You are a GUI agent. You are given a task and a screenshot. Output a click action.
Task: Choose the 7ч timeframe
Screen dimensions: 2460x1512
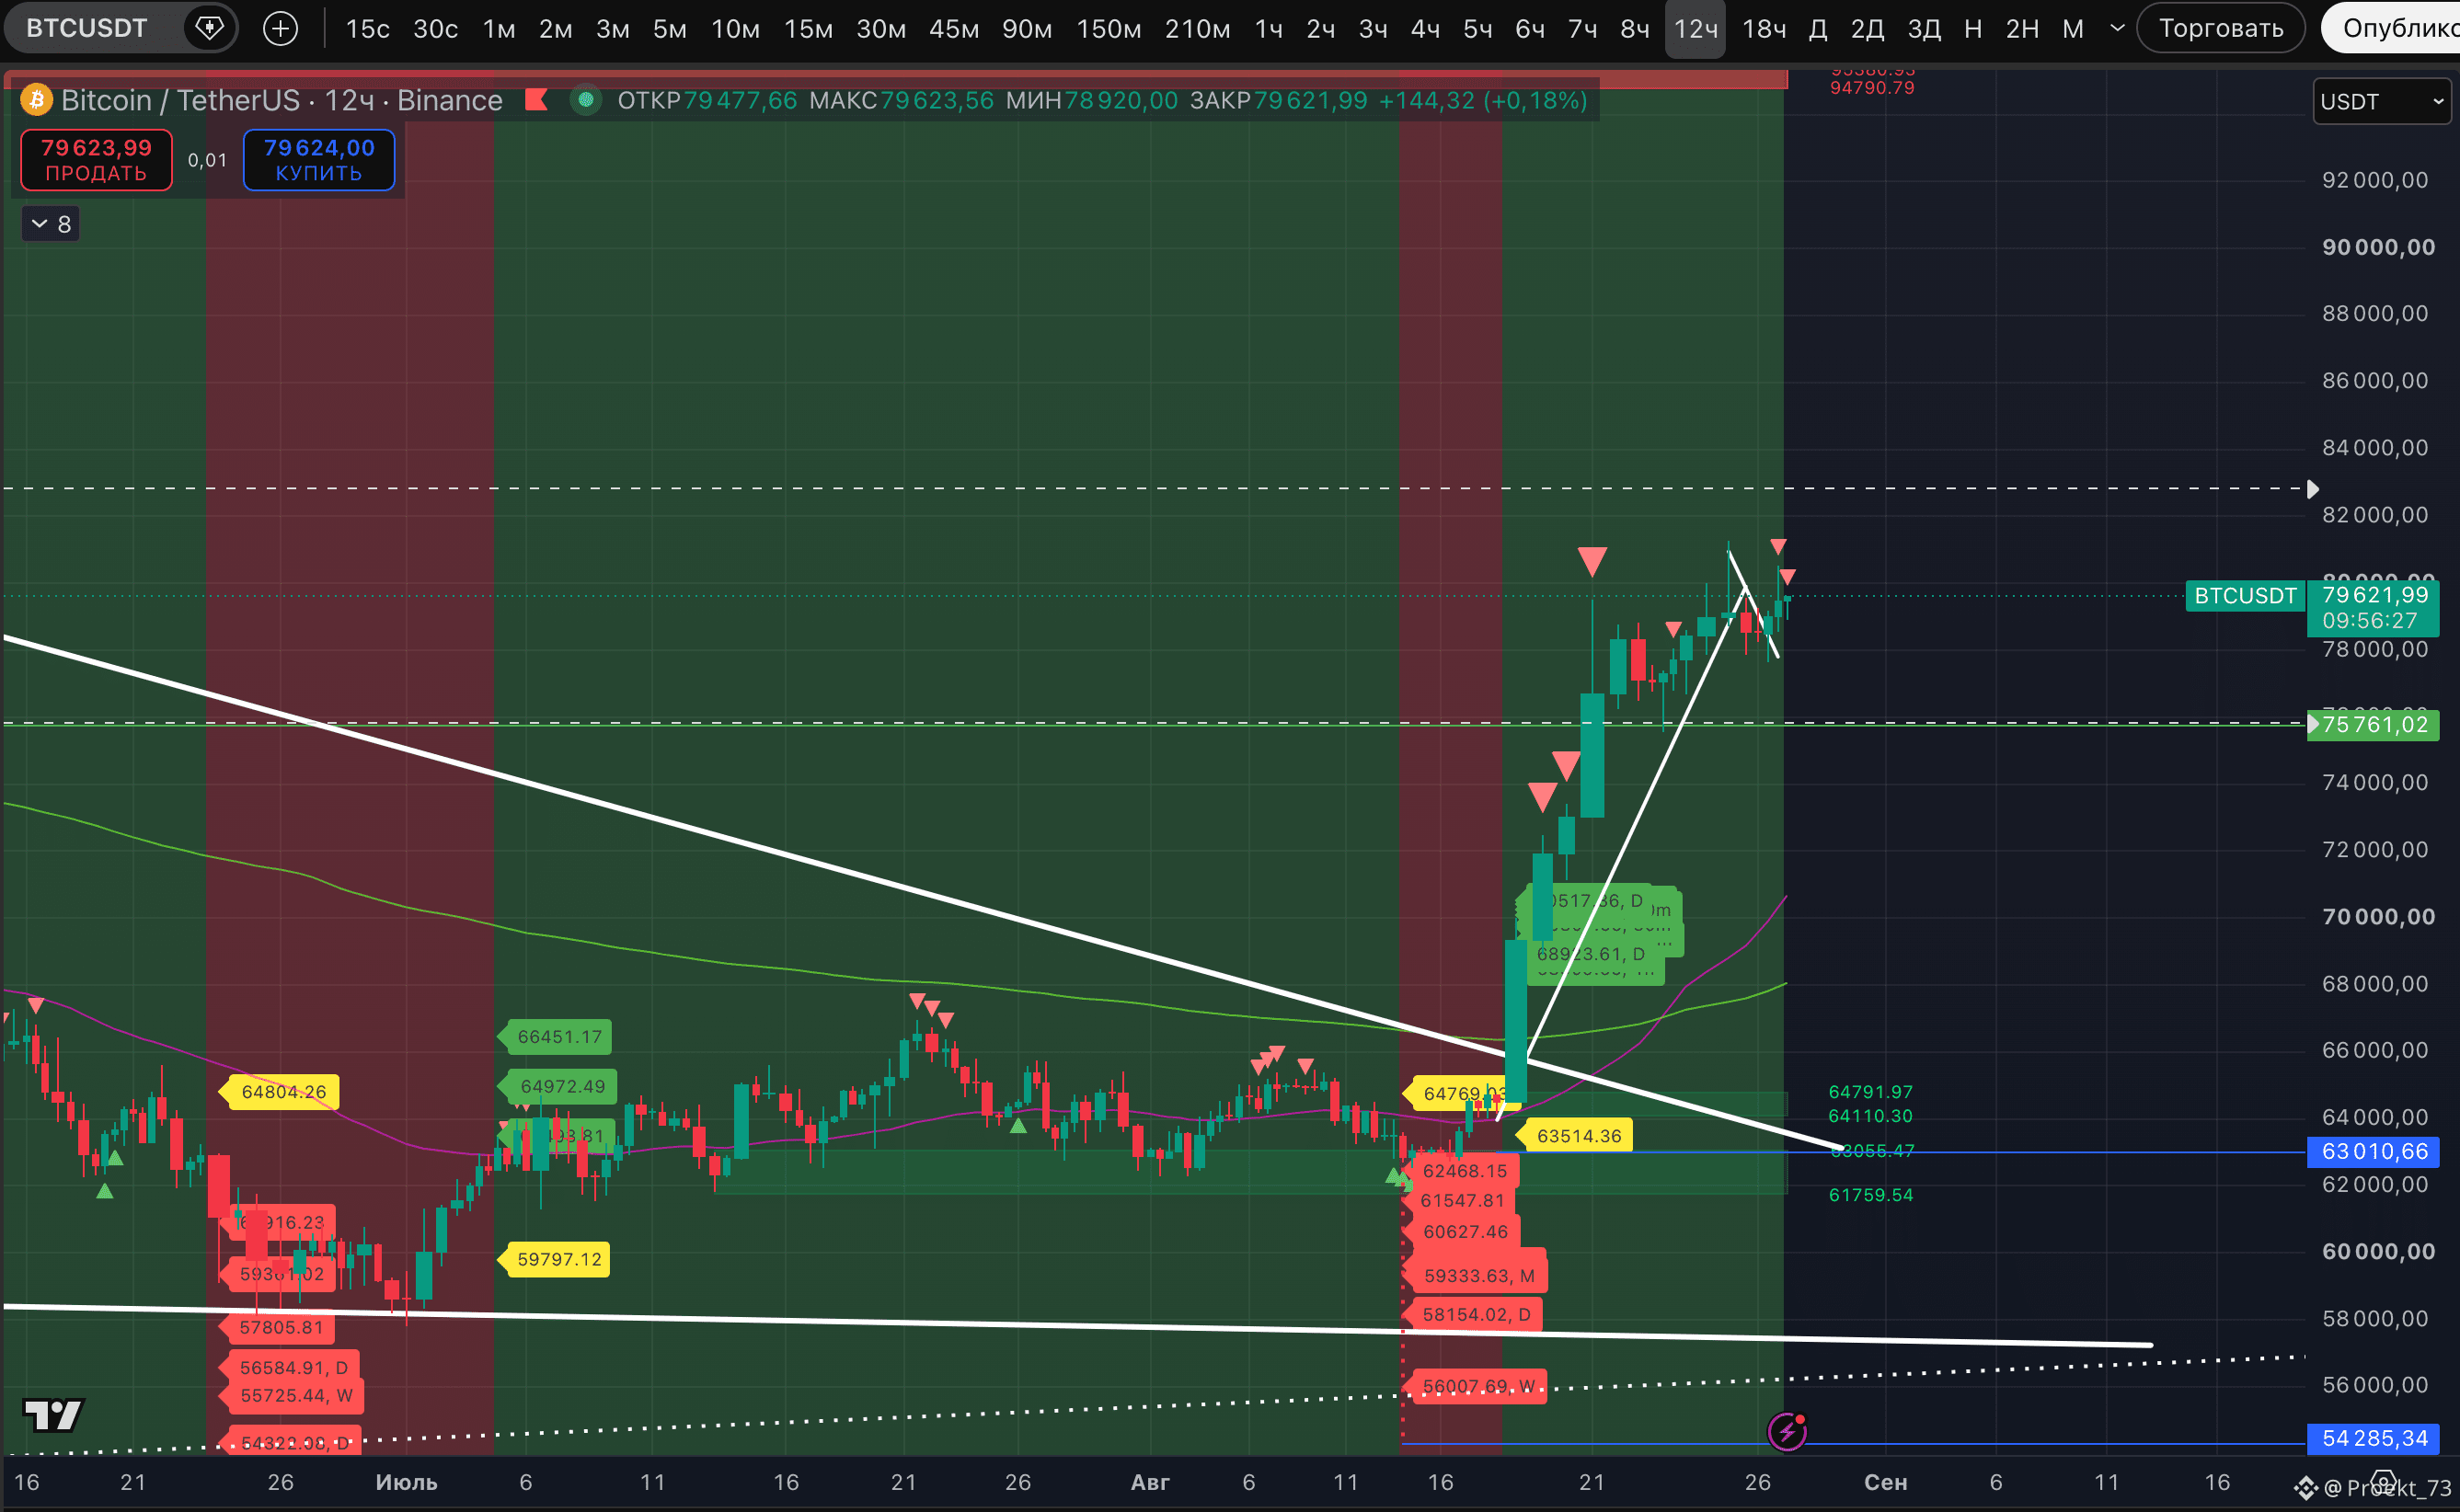coord(1582,29)
